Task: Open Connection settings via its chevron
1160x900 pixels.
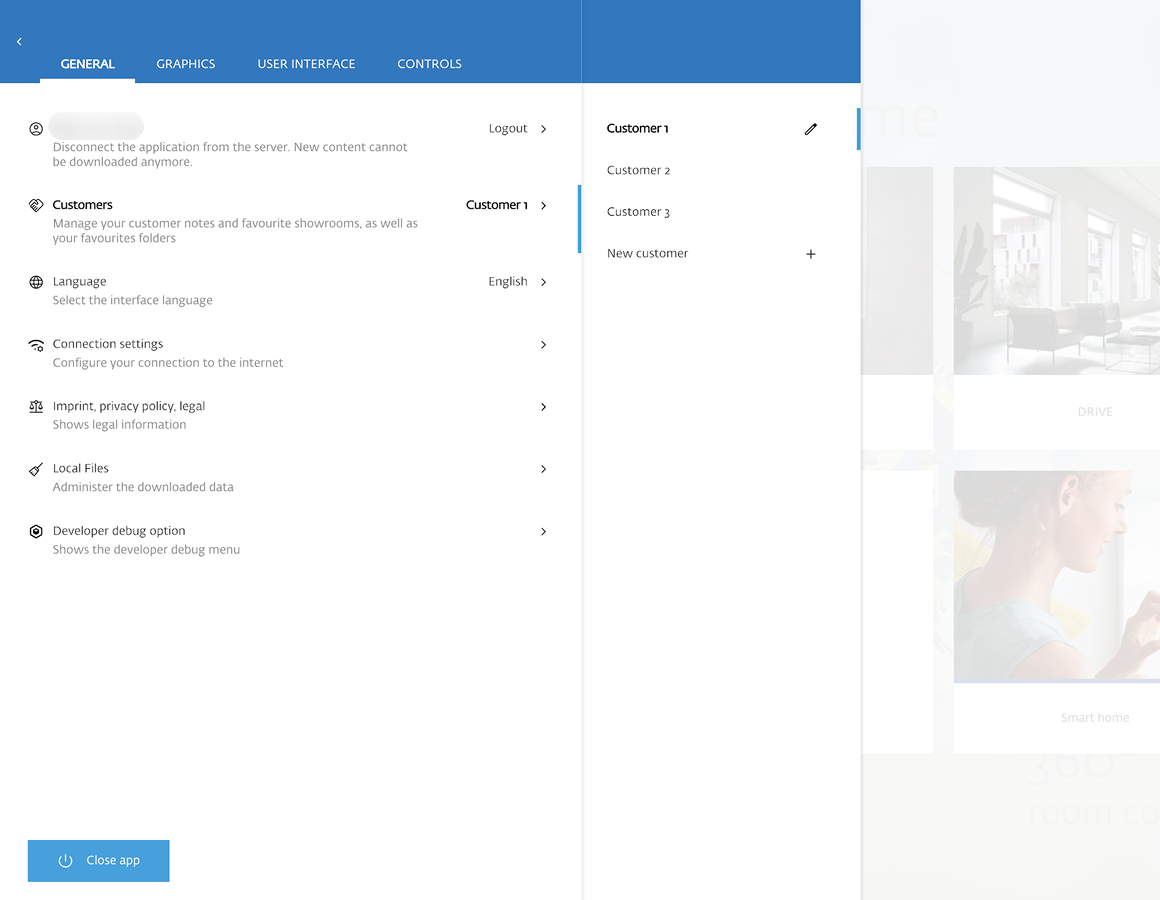Action: pyautogui.click(x=543, y=344)
